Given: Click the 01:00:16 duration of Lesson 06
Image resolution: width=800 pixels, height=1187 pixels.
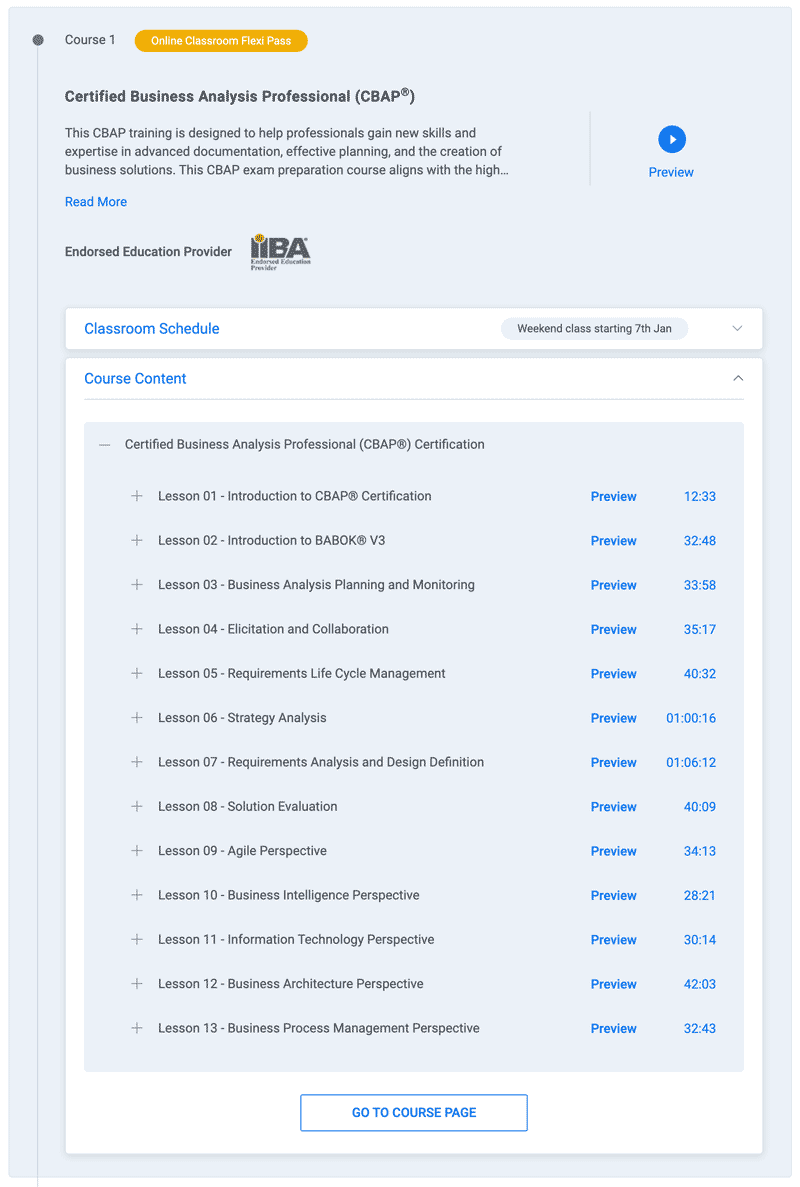Looking at the screenshot, I should (691, 718).
